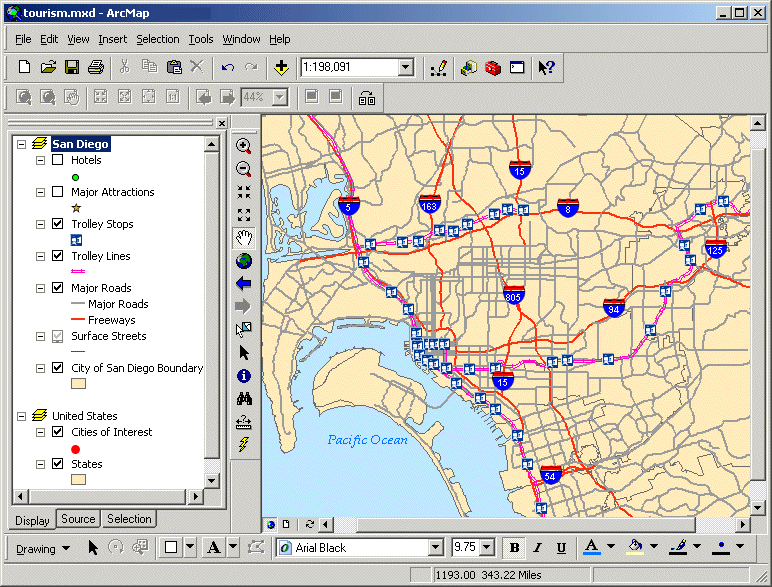Open the Command Line window icon
This screenshot has width=772, height=587.
517,67
